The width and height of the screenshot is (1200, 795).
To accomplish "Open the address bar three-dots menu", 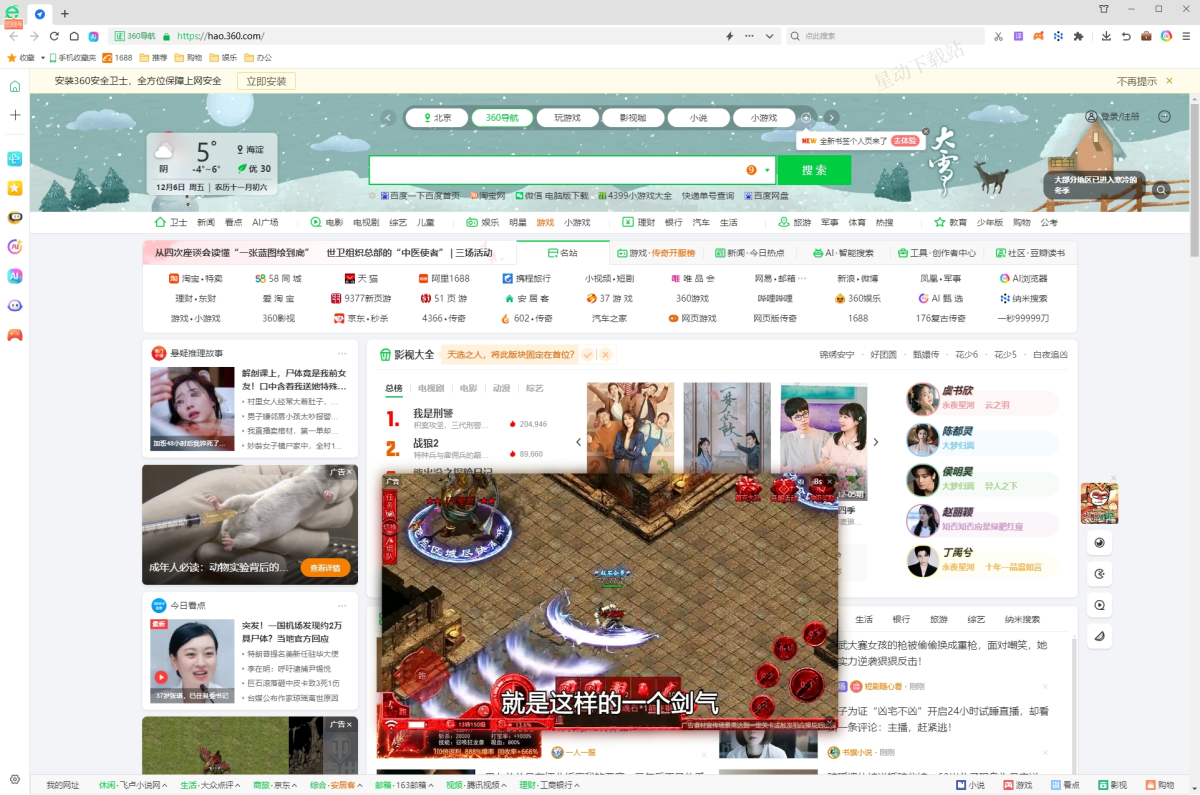I will pyautogui.click(x=749, y=36).
